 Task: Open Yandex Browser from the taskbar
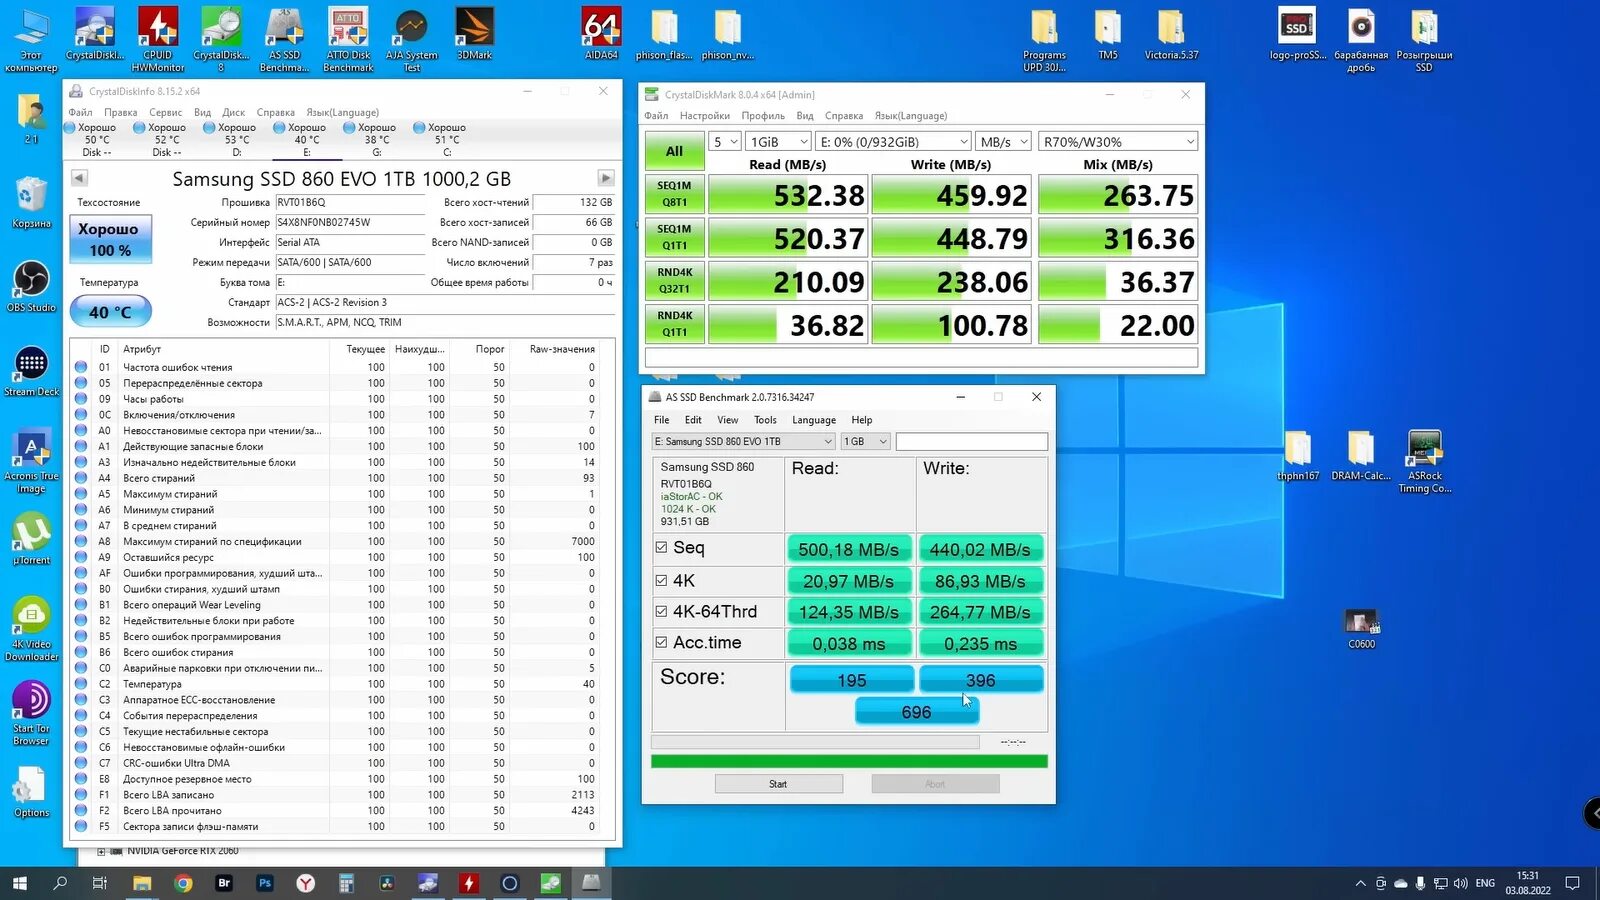[x=306, y=883]
